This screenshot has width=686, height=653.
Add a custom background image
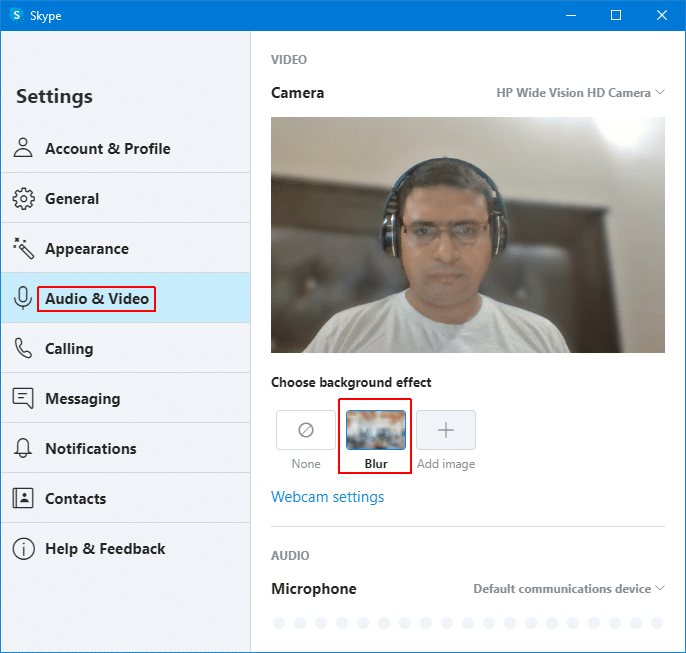coord(446,430)
